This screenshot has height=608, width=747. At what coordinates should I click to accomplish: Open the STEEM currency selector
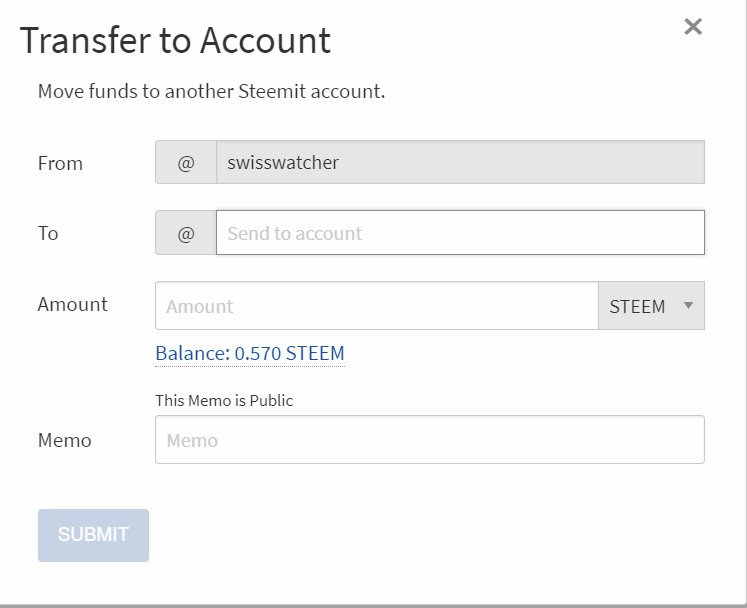point(651,306)
